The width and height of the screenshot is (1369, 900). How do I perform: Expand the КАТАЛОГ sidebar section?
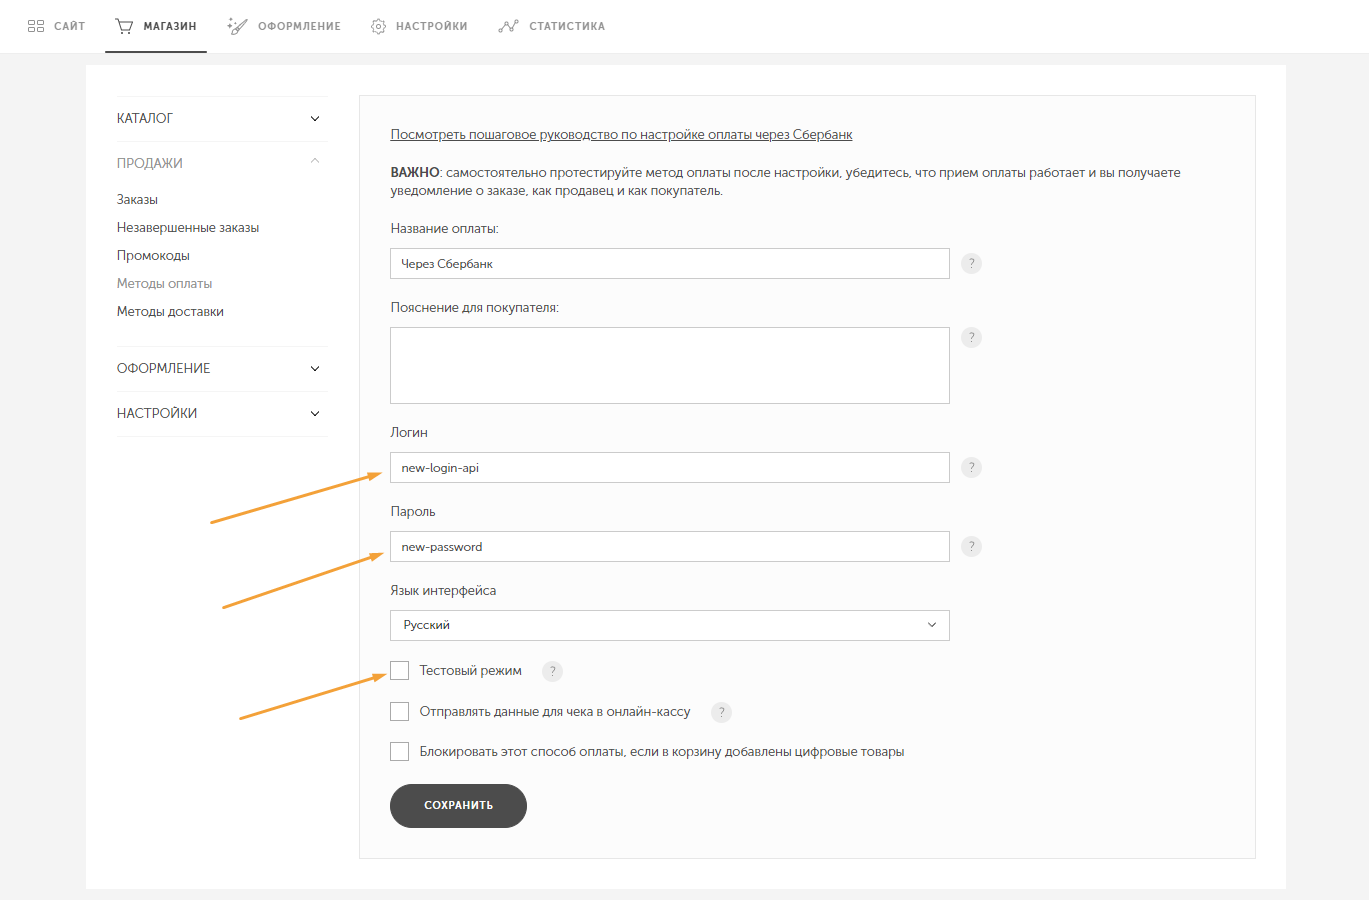pyautogui.click(x=221, y=118)
